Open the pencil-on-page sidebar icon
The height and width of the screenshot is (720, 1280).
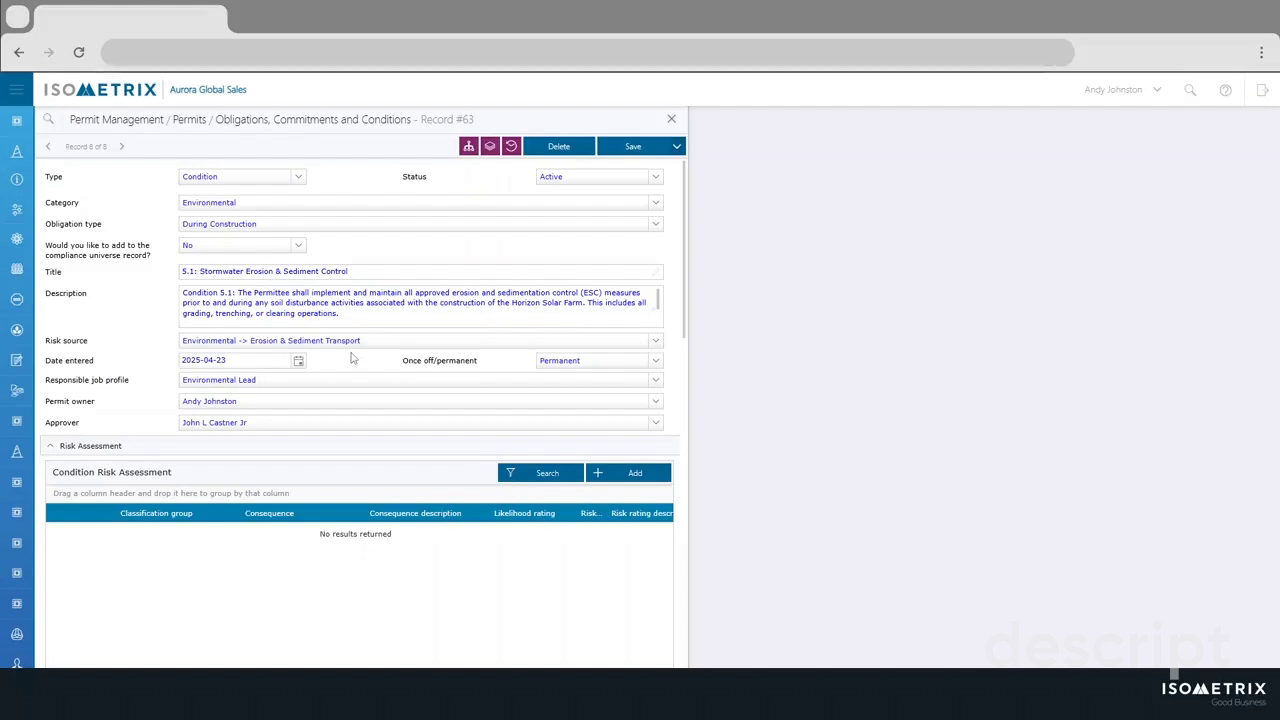[x=17, y=360]
